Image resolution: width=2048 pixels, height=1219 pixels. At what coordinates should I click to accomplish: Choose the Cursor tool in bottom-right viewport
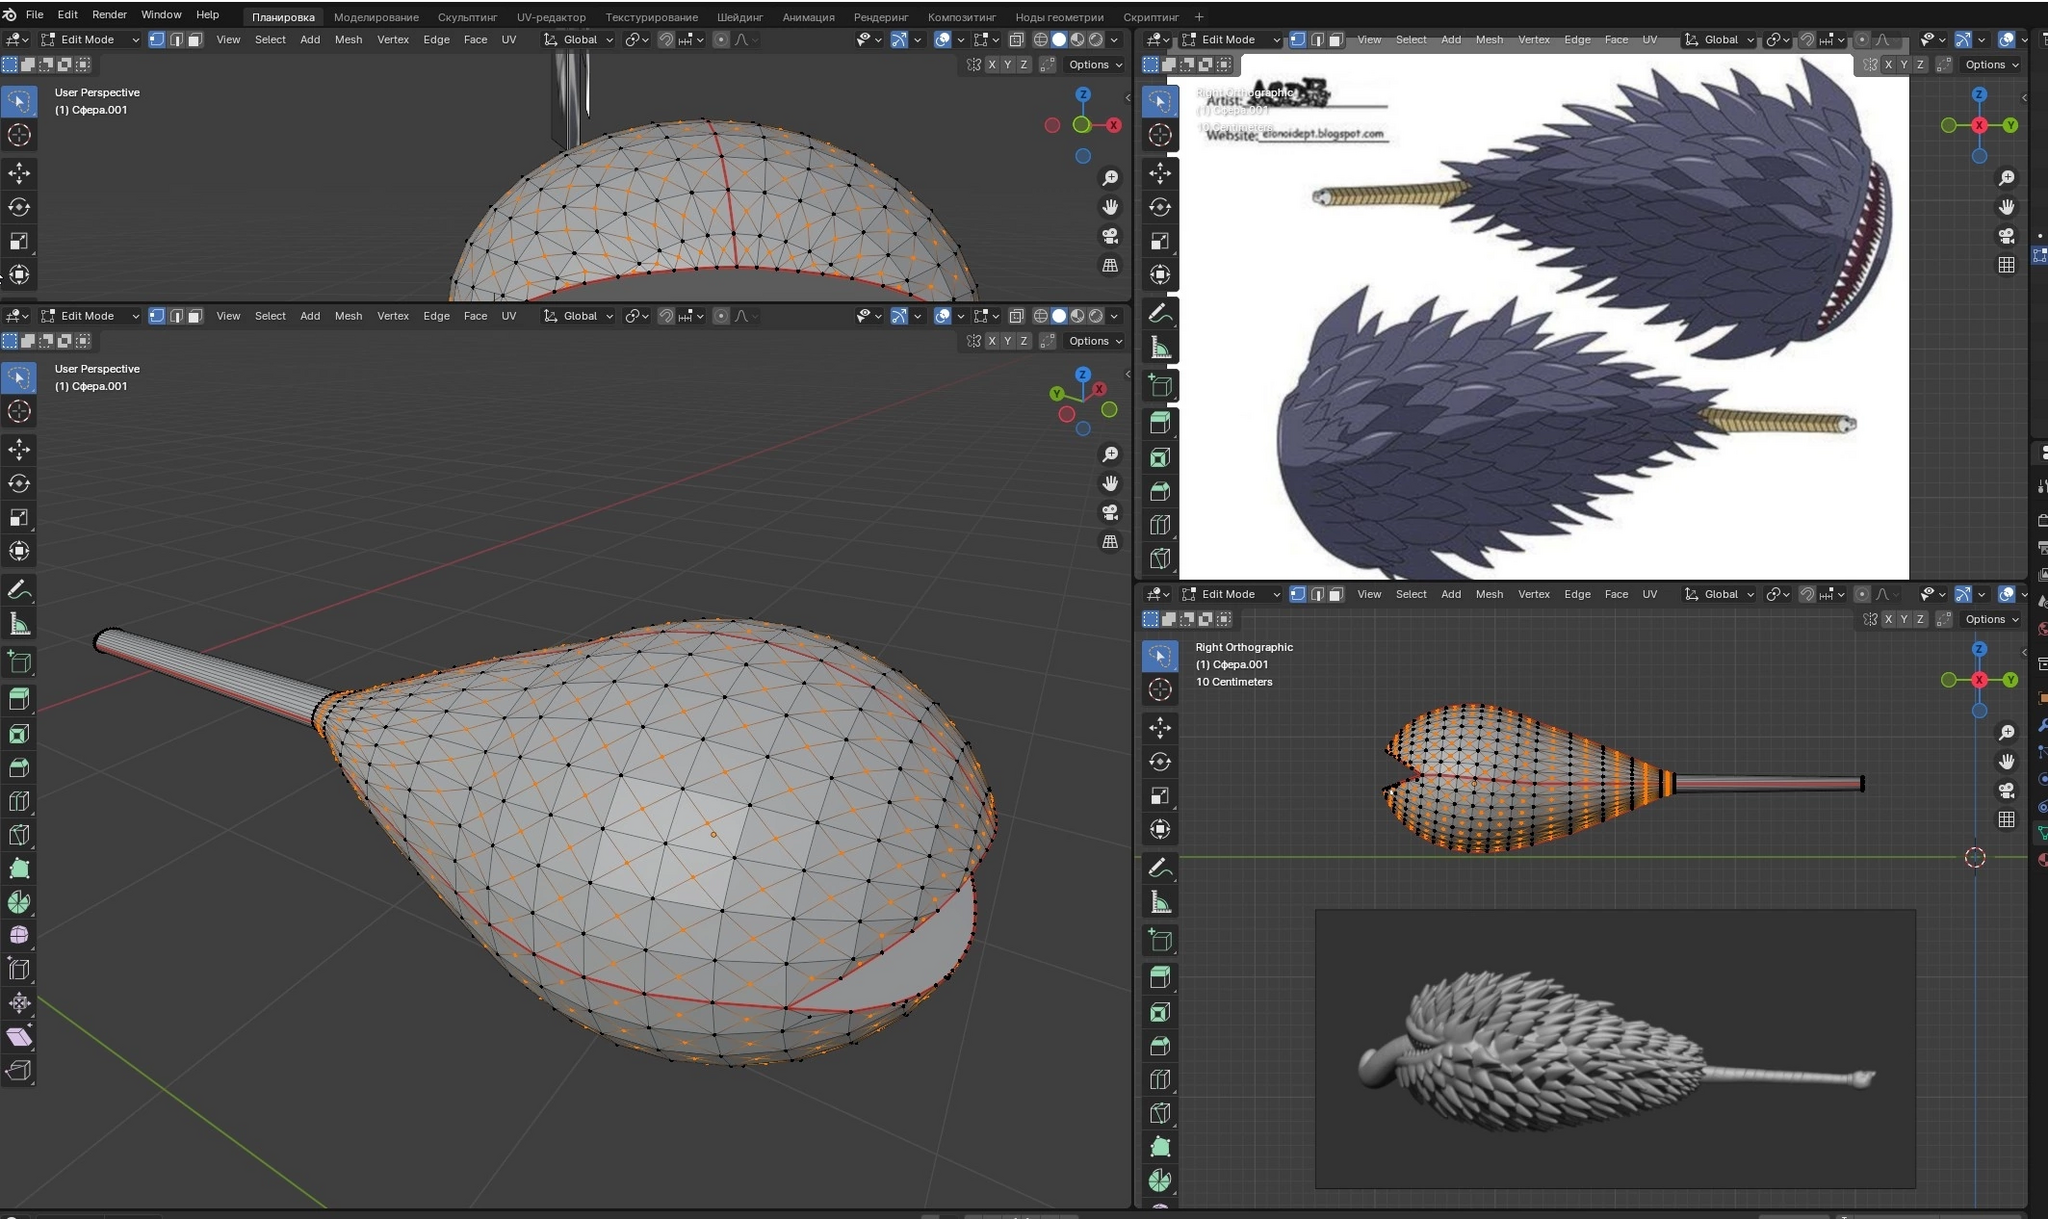point(1160,690)
